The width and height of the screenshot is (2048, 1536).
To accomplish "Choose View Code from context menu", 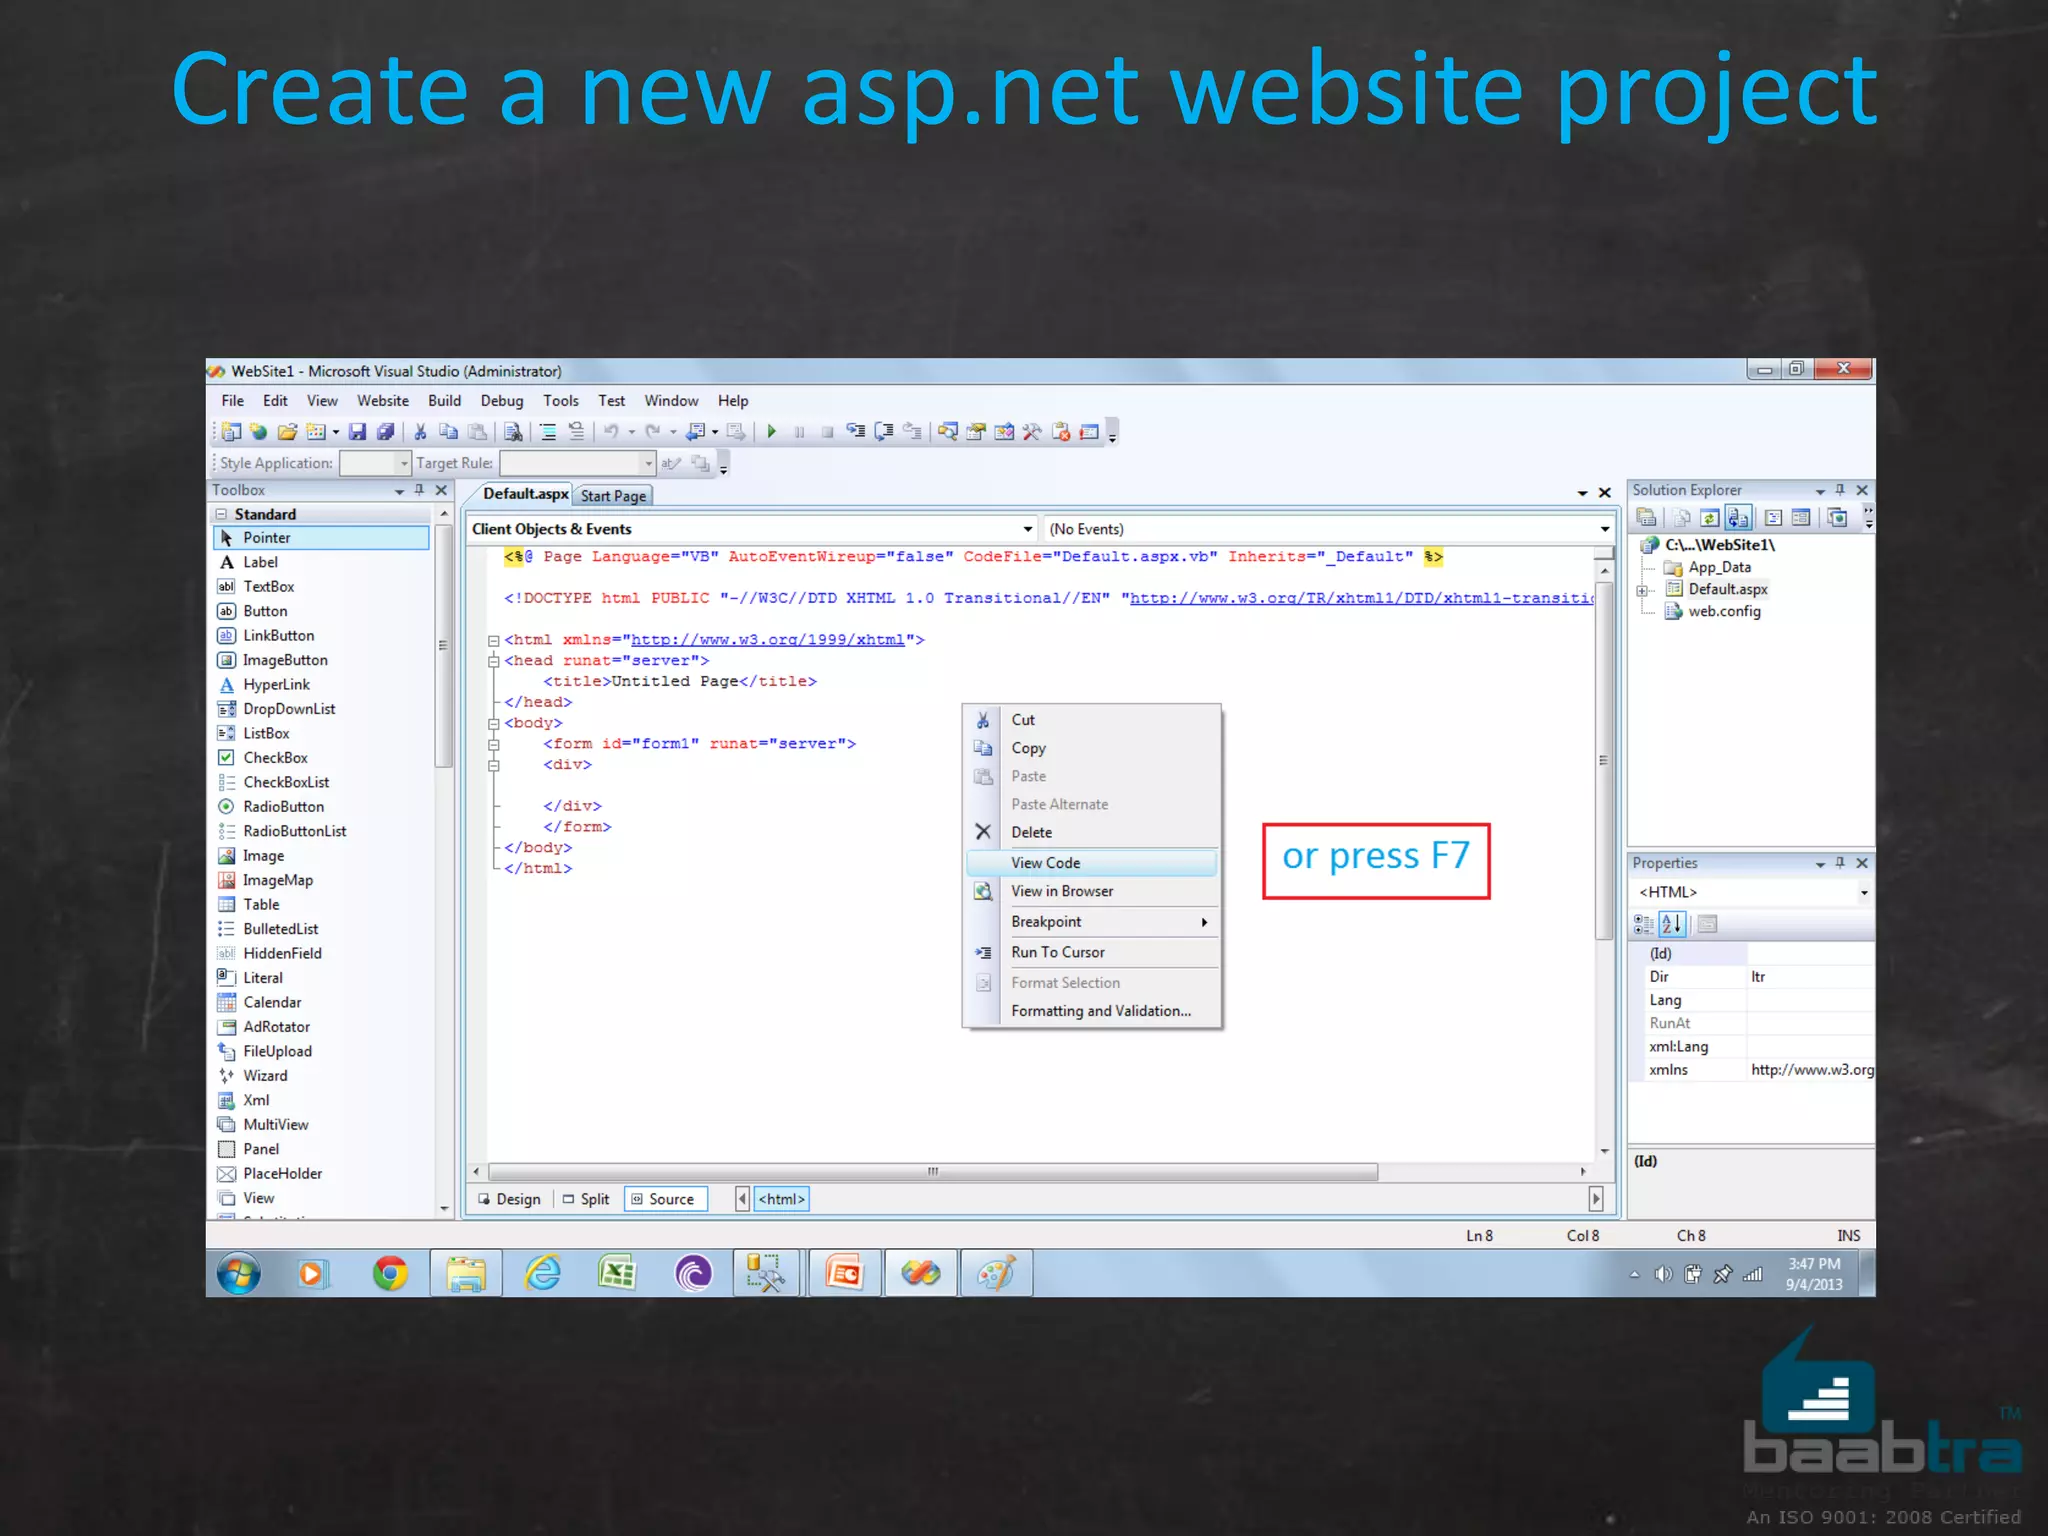I will (1045, 863).
